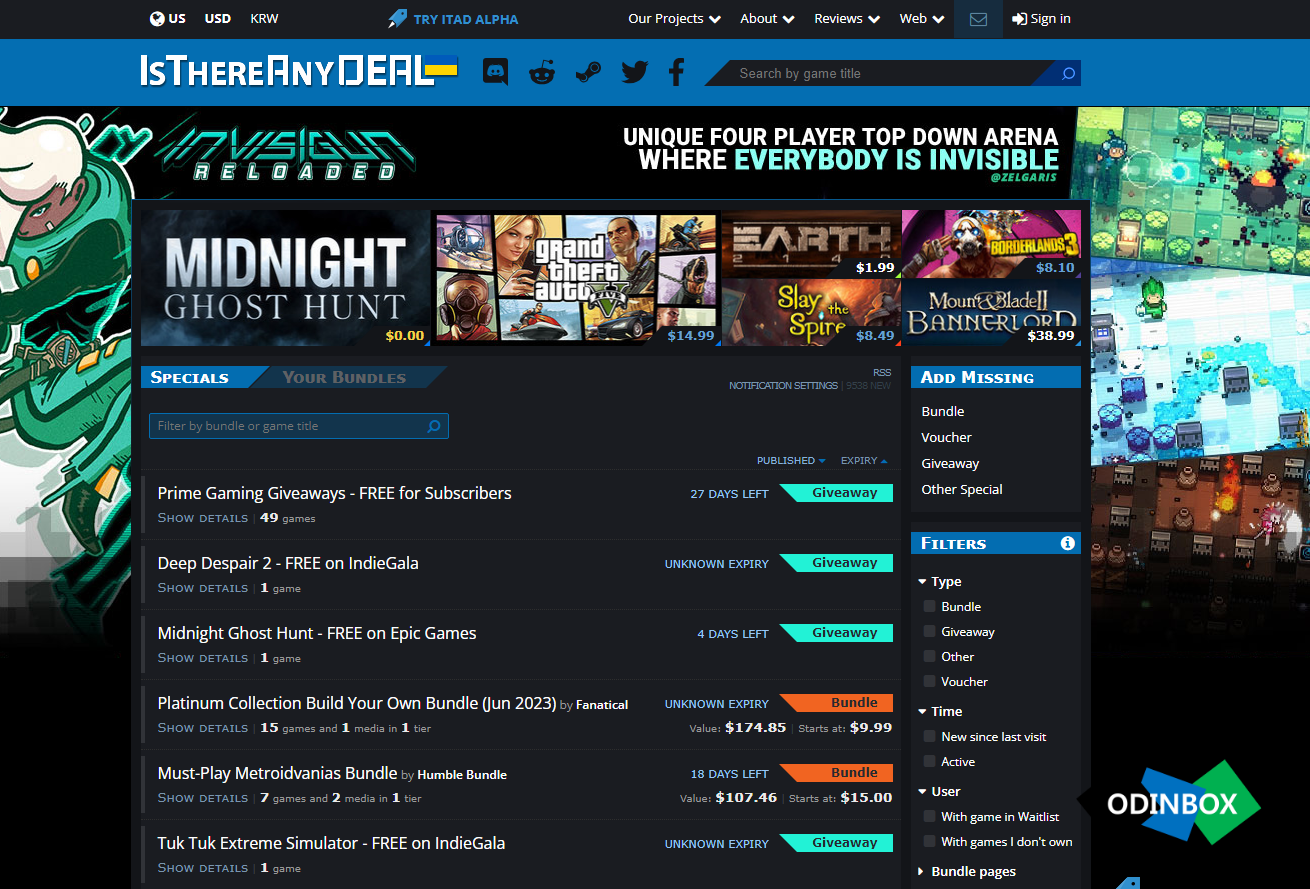This screenshot has width=1310, height=889.
Task: Select USD currency
Action: point(217,18)
